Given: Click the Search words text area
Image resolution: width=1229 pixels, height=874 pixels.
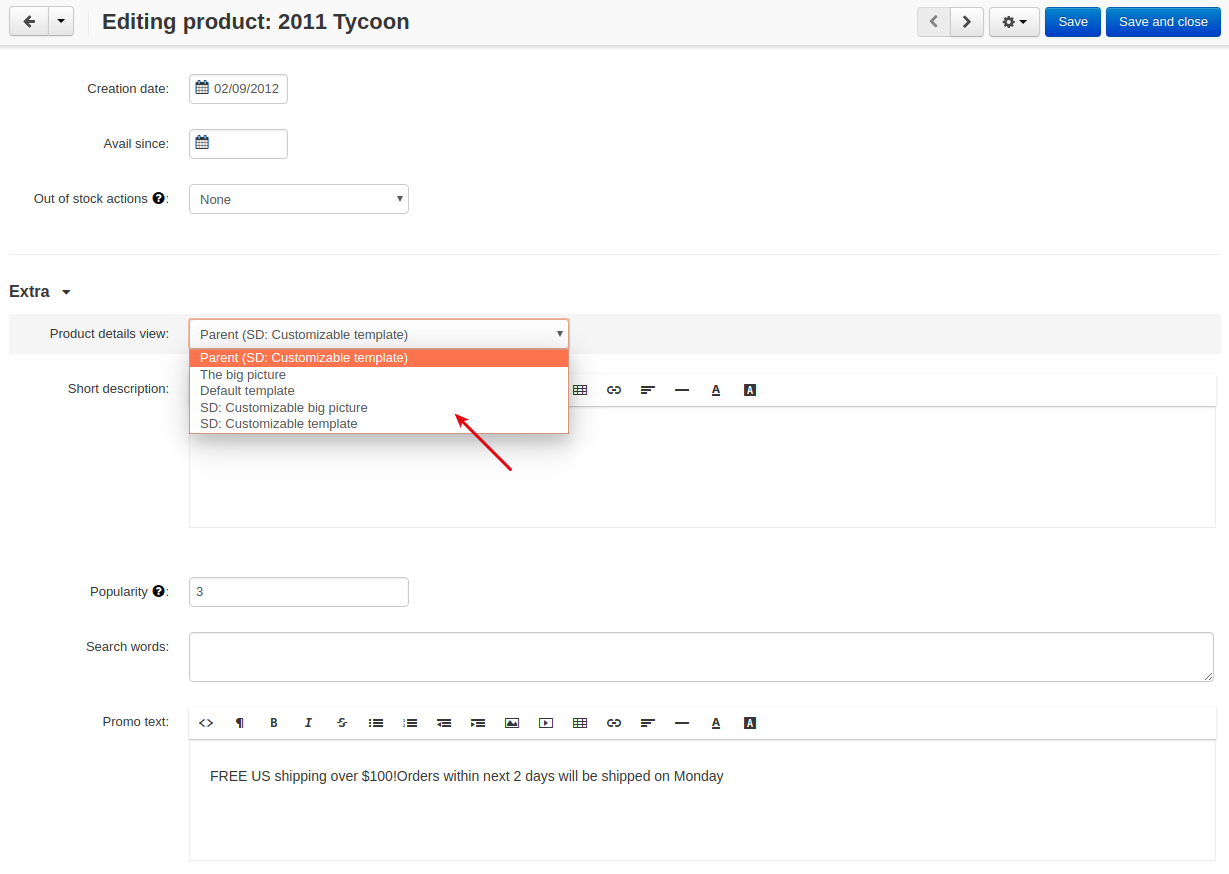Looking at the screenshot, I should (x=701, y=657).
